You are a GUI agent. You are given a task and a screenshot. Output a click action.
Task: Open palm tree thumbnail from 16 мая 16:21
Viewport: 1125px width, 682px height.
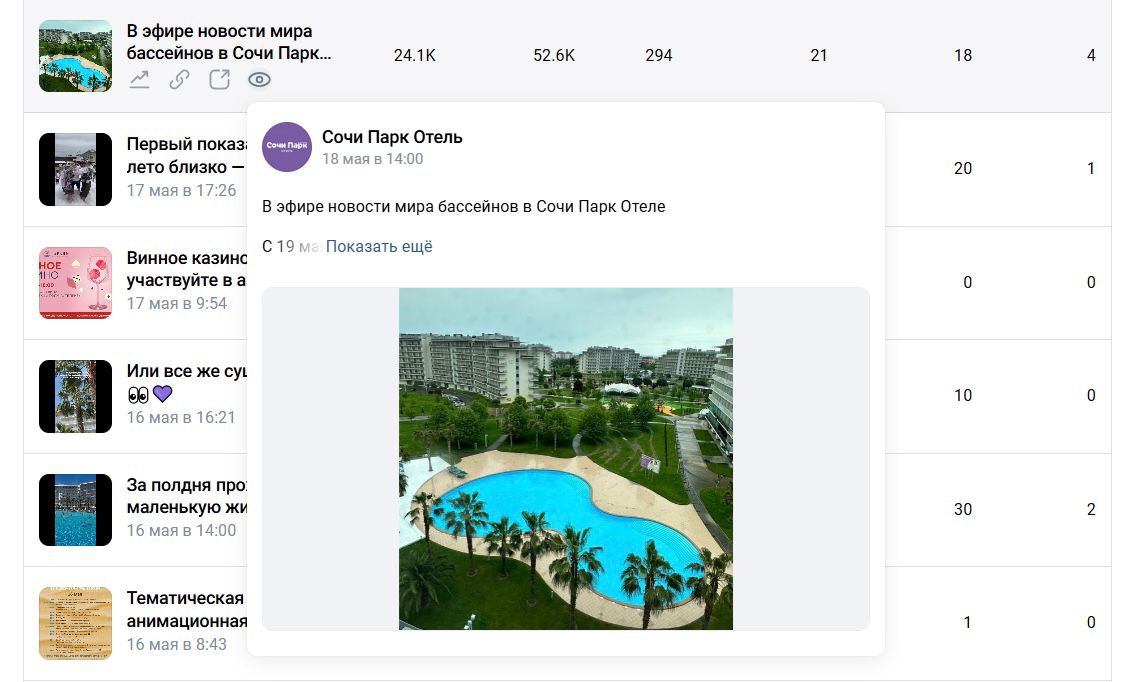pos(75,397)
